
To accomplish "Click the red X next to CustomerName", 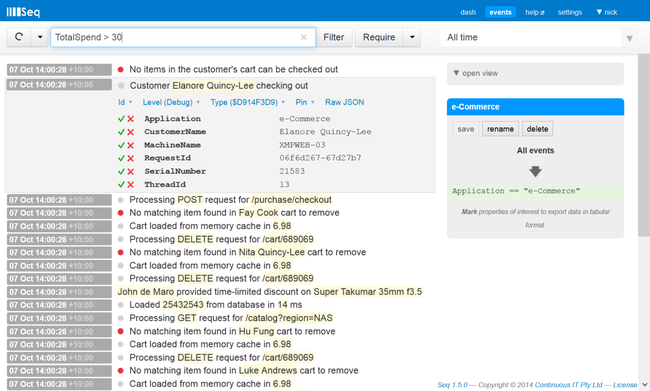I will tap(131, 132).
